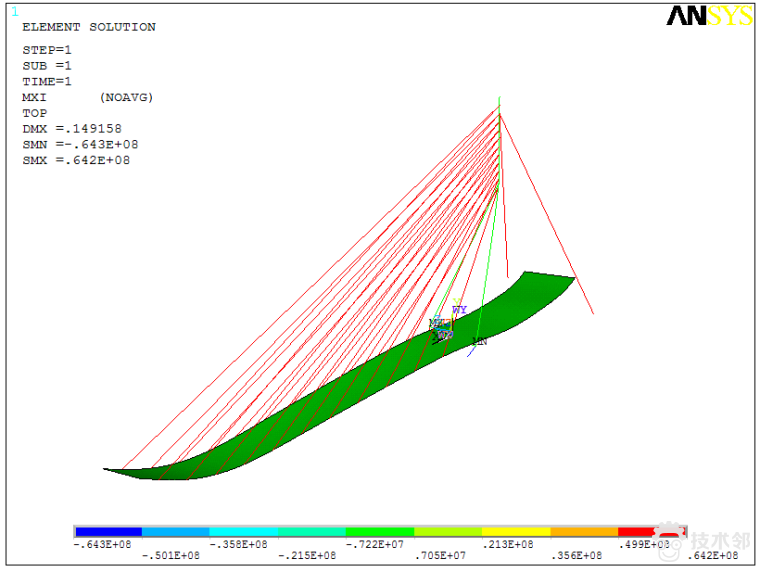Click the ANSYS logo in top-right corner
This screenshot has height=572, width=760.
710,16
